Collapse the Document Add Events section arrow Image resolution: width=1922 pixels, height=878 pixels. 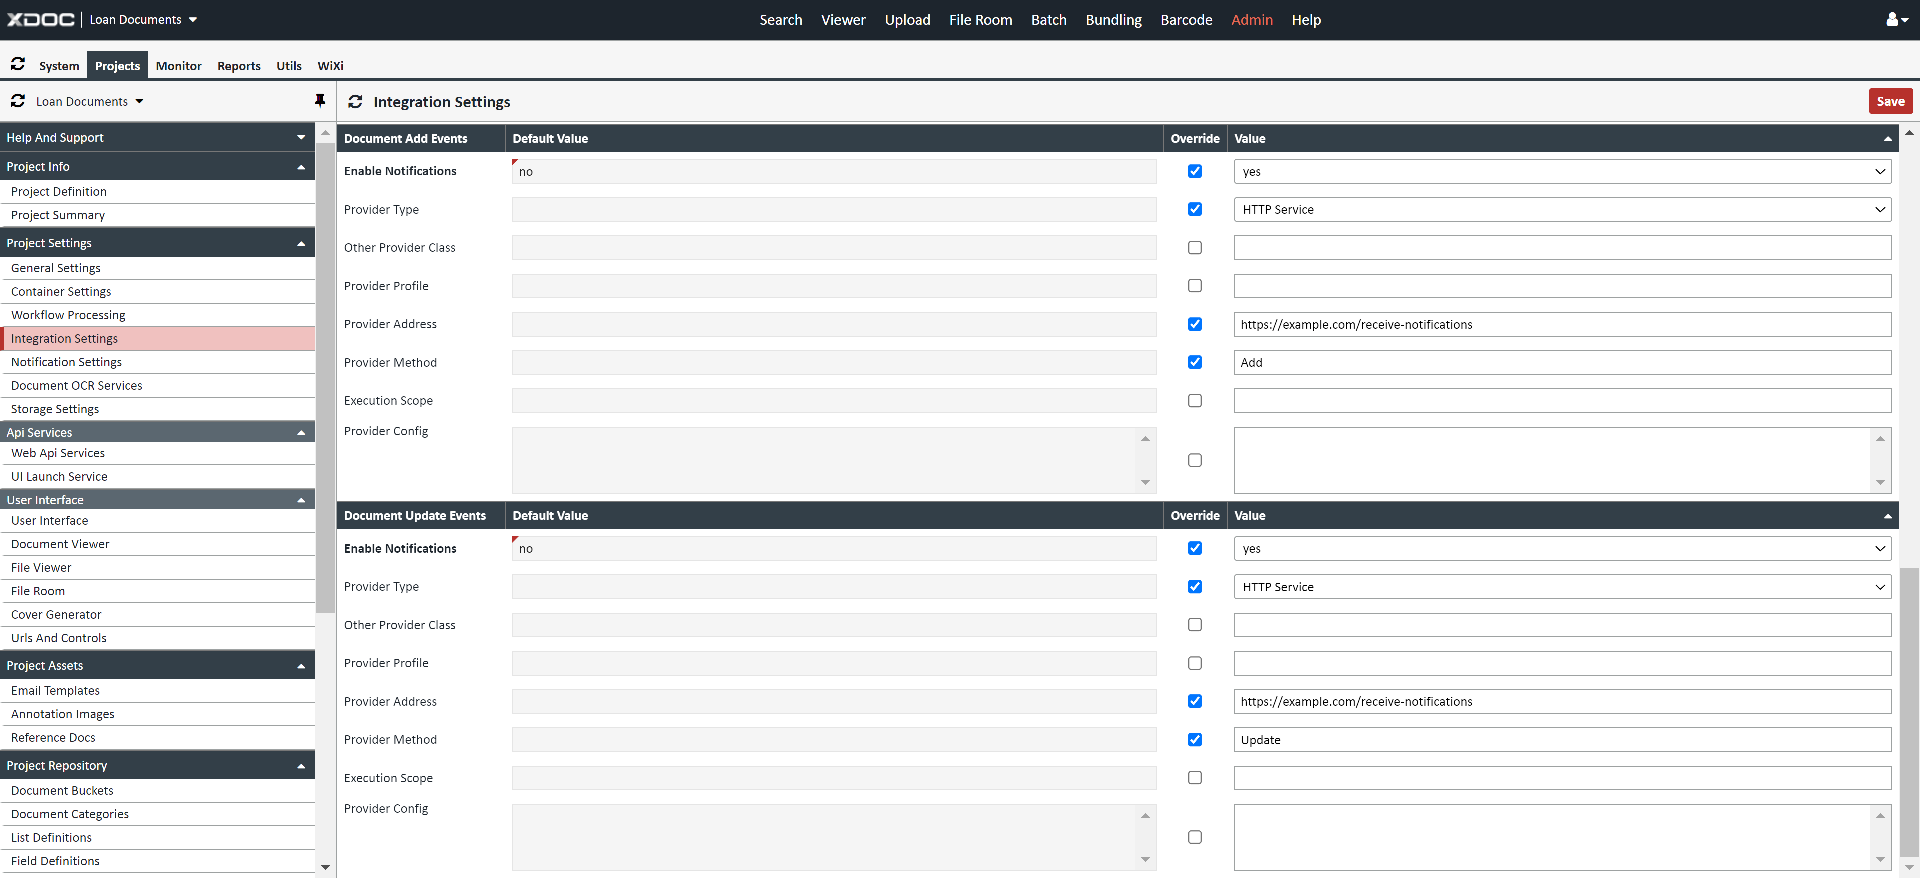point(1887,139)
